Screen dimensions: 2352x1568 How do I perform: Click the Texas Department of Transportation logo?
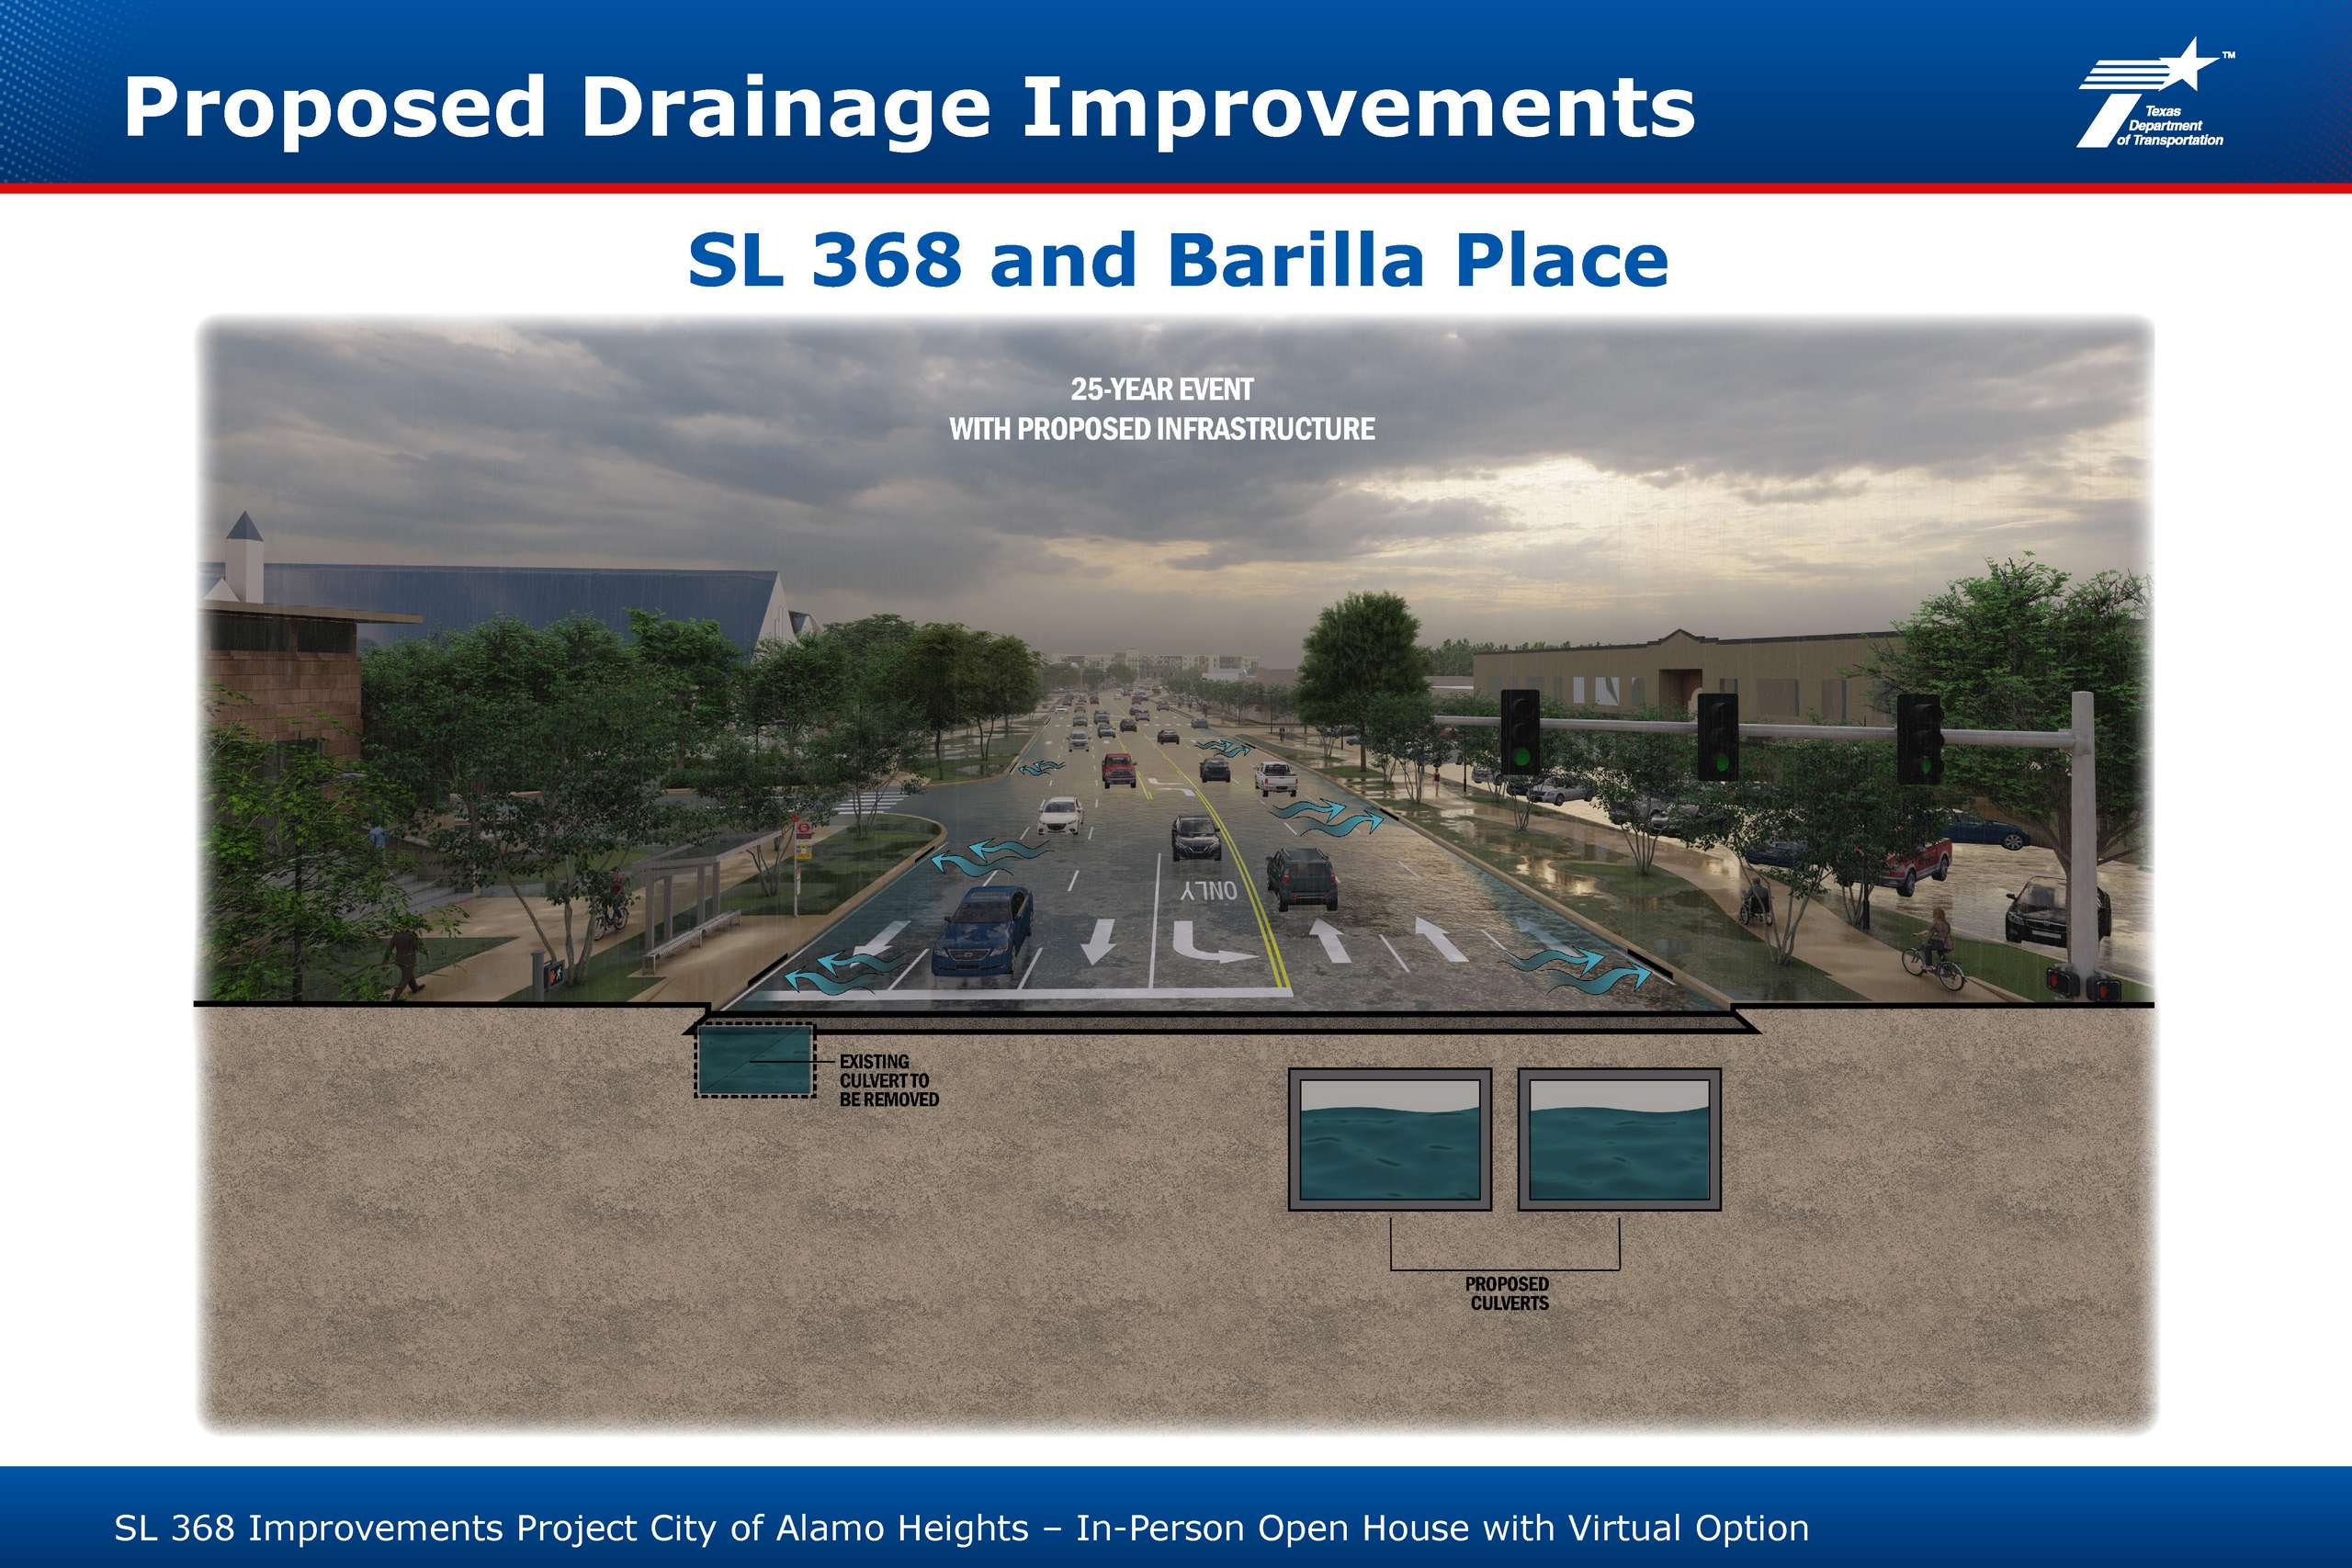[x=2156, y=93]
